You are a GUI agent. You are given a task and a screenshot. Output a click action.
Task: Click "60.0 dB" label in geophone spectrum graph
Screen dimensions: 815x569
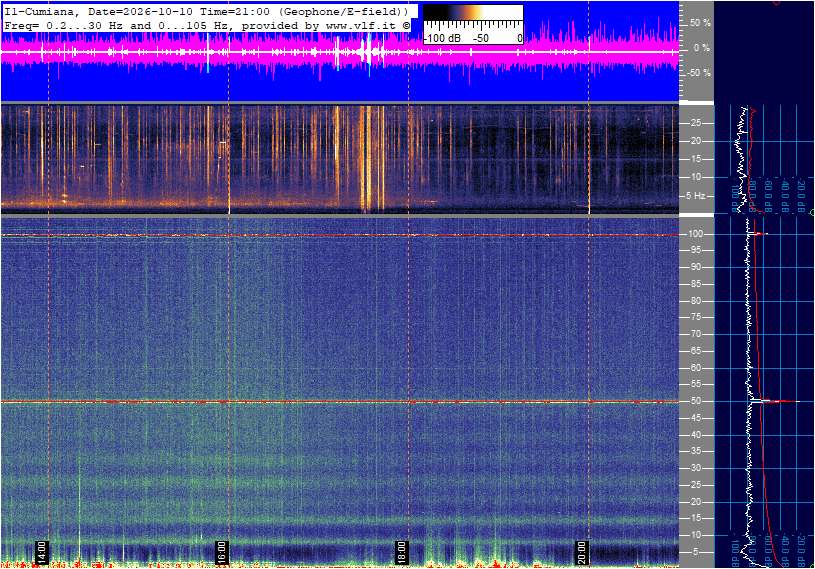coord(769,195)
